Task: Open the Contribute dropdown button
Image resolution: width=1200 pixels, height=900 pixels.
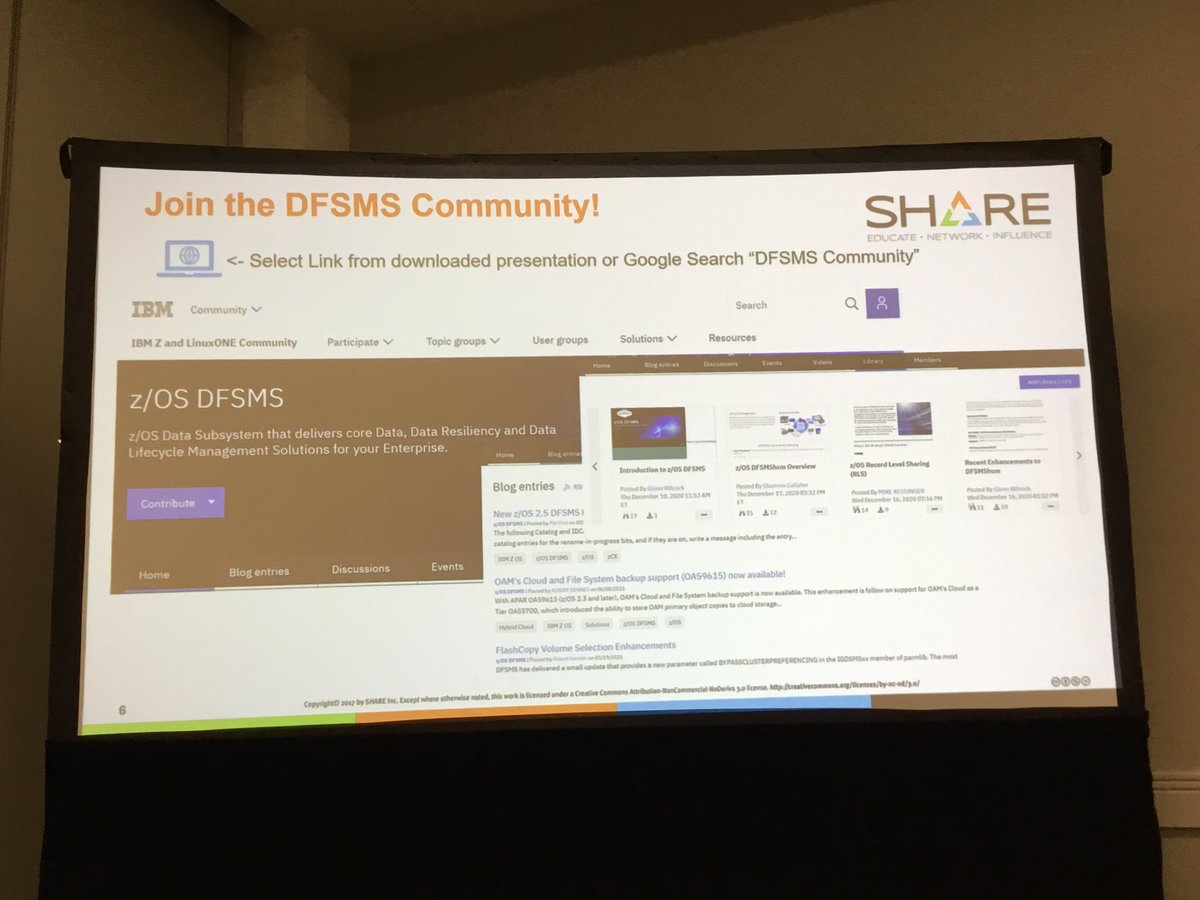Action: pos(176,503)
